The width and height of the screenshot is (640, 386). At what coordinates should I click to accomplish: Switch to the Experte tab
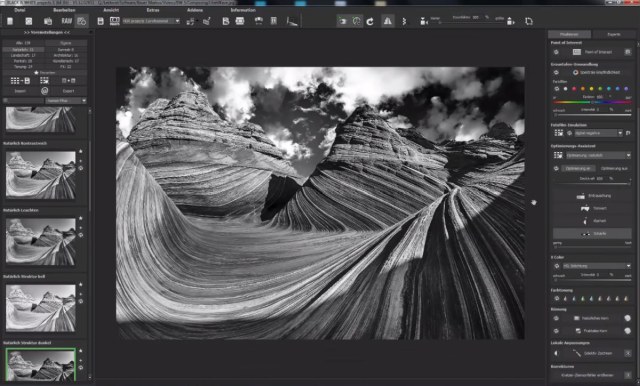[613, 34]
